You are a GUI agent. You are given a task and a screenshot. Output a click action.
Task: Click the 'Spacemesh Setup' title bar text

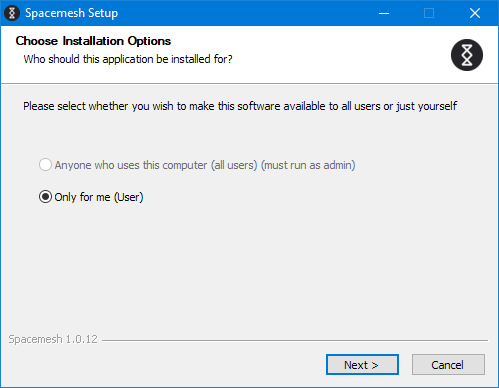(x=72, y=13)
